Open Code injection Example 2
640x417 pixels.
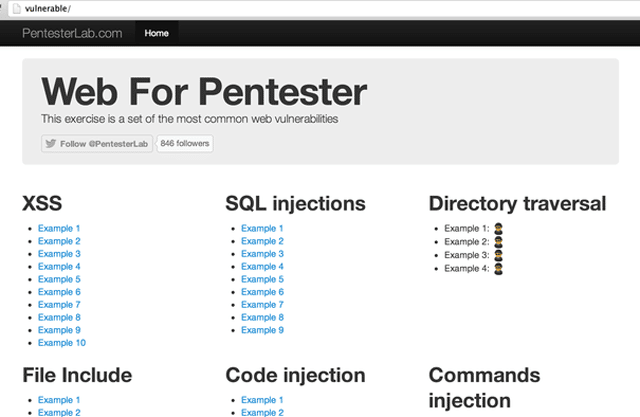point(262,412)
